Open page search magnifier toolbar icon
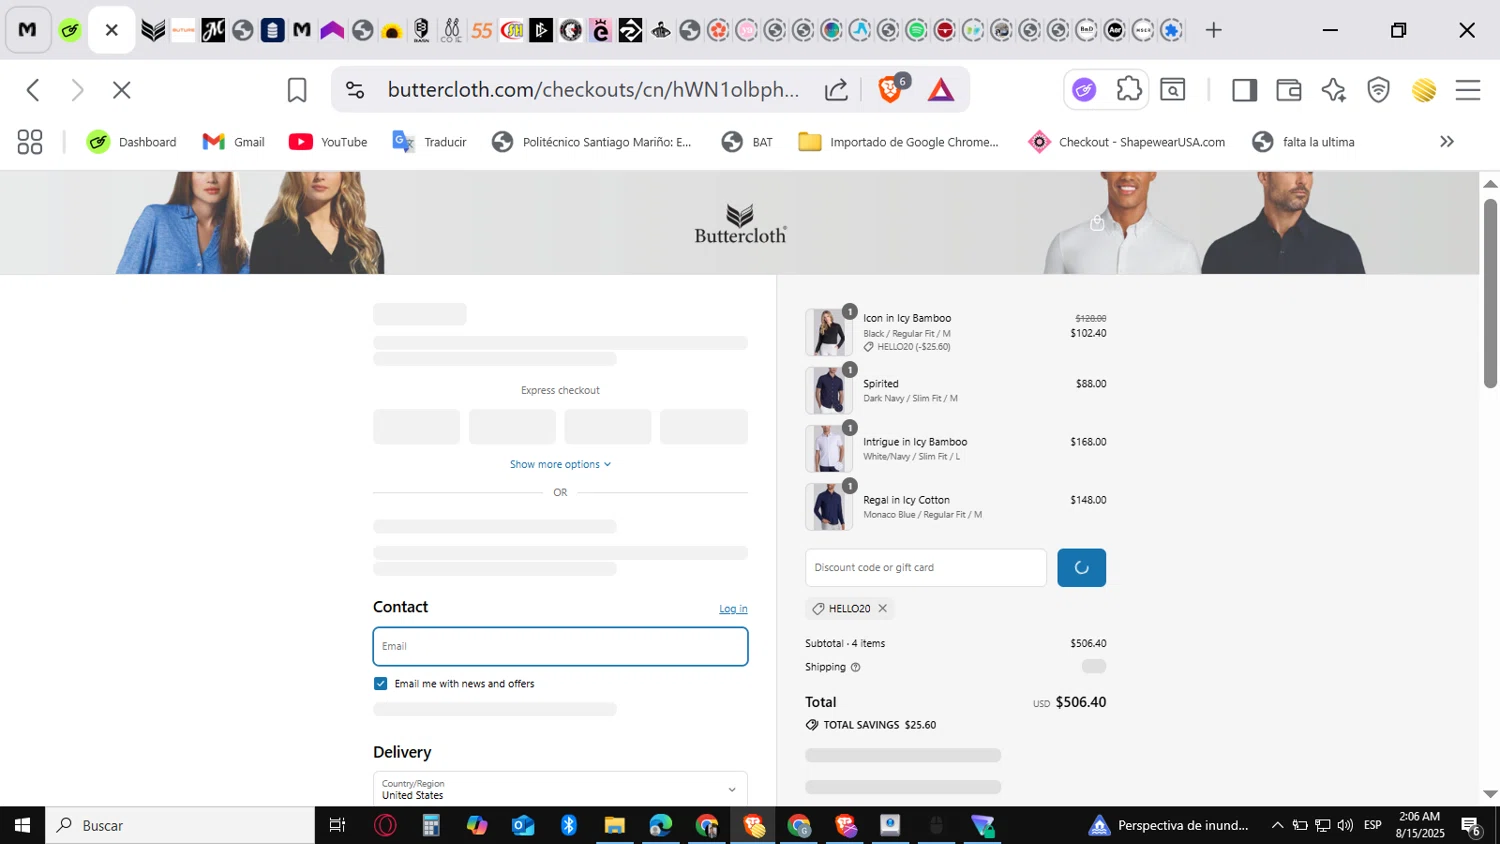The image size is (1500, 844). (x=1173, y=90)
